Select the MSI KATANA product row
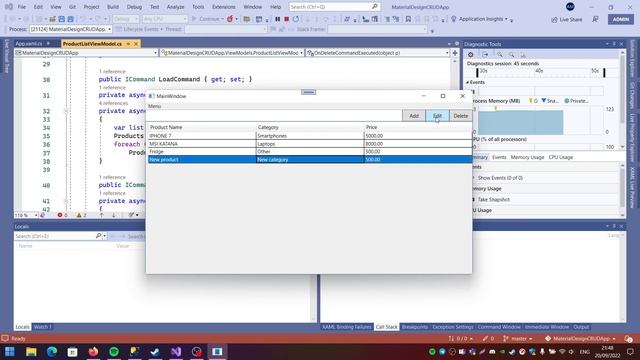 click(309, 144)
